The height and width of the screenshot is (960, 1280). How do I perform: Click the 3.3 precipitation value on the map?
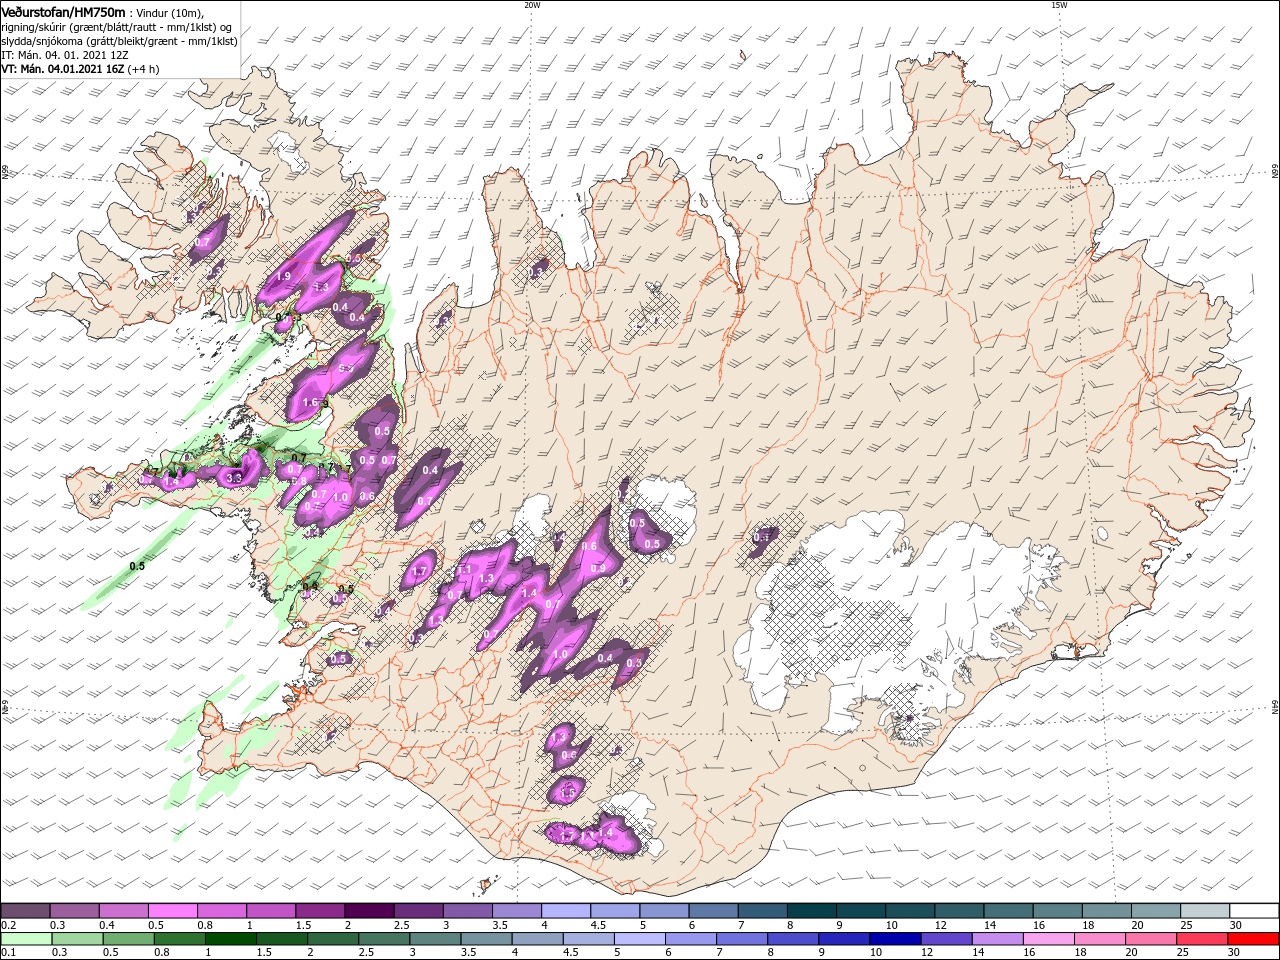[x=235, y=479]
